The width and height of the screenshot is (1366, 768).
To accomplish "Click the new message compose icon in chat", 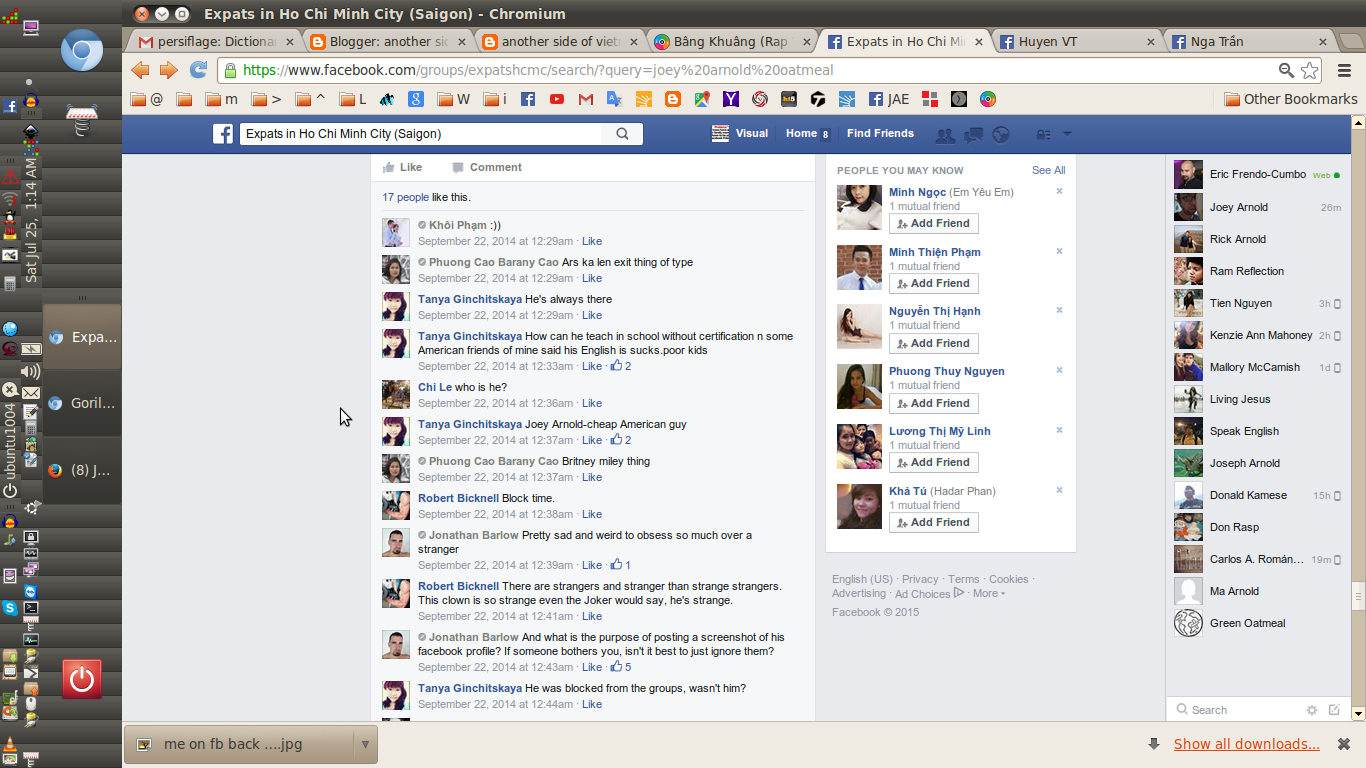I will coord(1334,710).
